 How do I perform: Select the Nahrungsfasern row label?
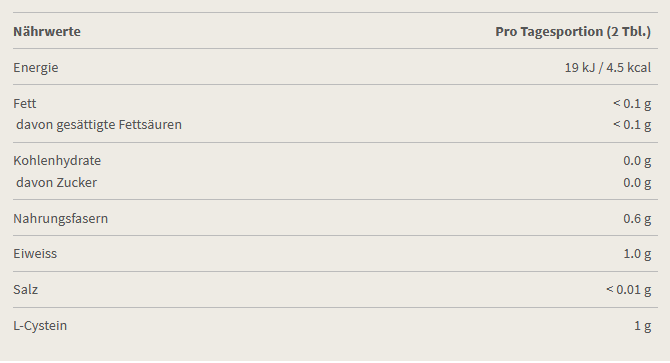tap(61, 219)
